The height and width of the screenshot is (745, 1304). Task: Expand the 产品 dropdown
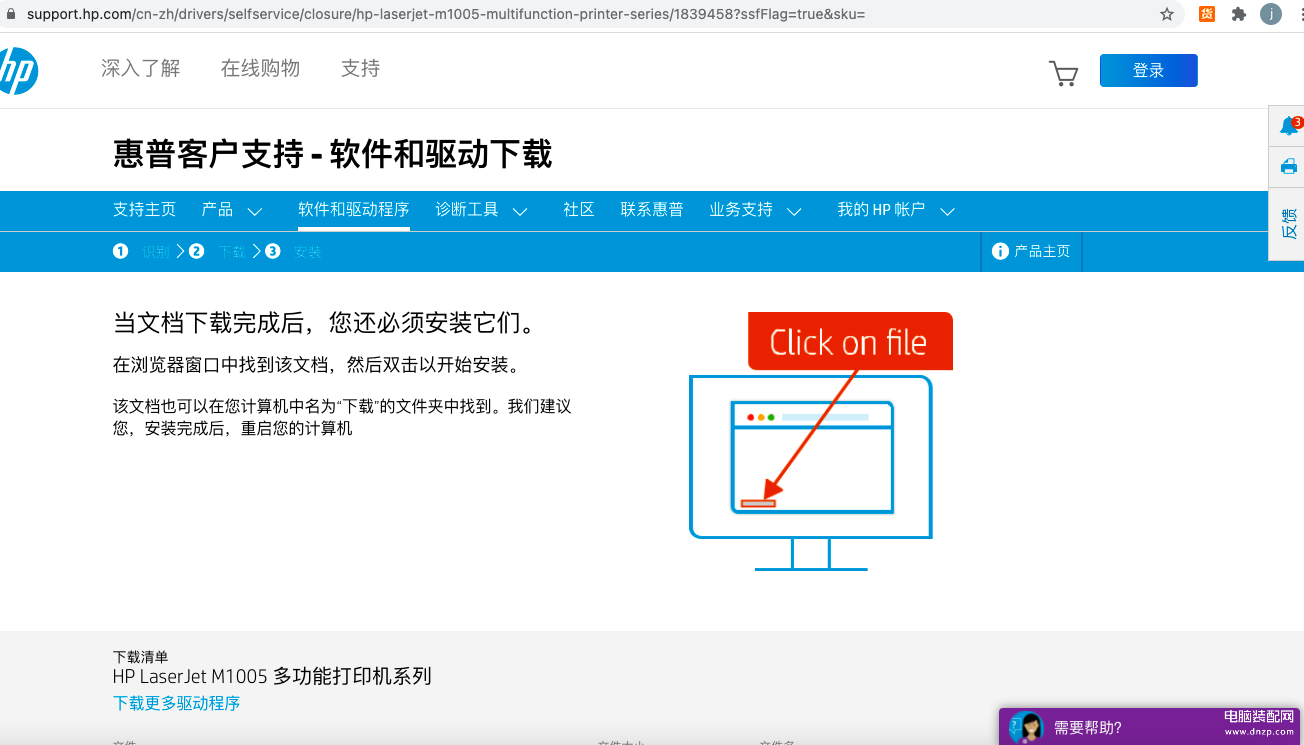click(232, 210)
